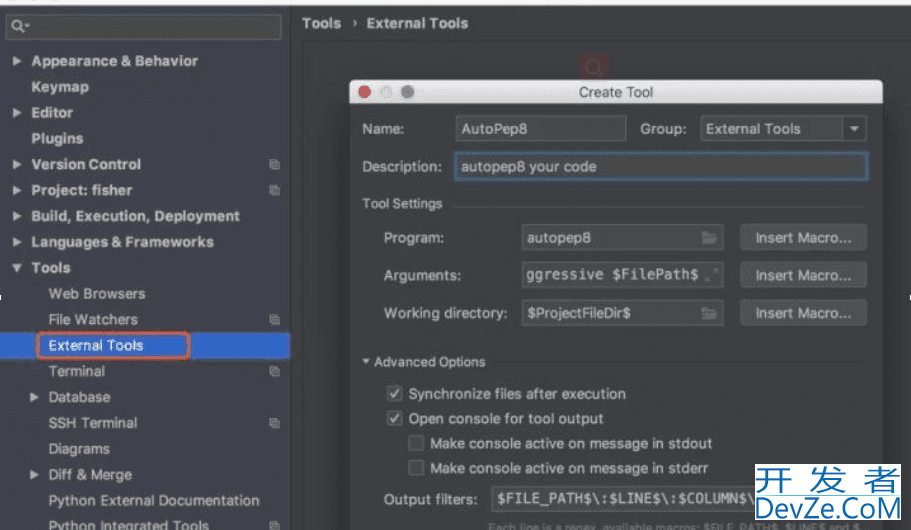This screenshot has width=911, height=530.
Task: Select Terminal under Tools
Action: [77, 371]
